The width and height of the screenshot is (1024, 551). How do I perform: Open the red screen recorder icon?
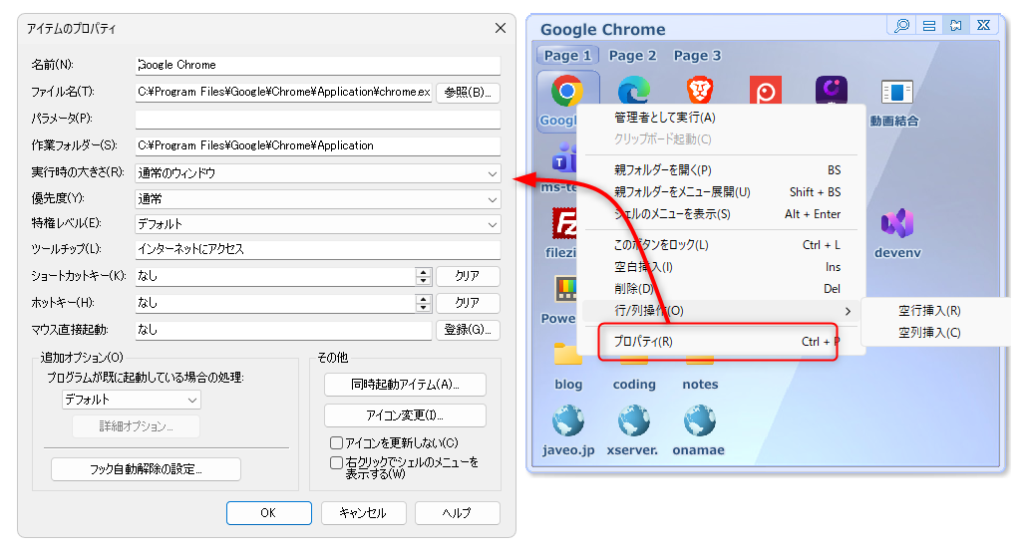coord(765,90)
